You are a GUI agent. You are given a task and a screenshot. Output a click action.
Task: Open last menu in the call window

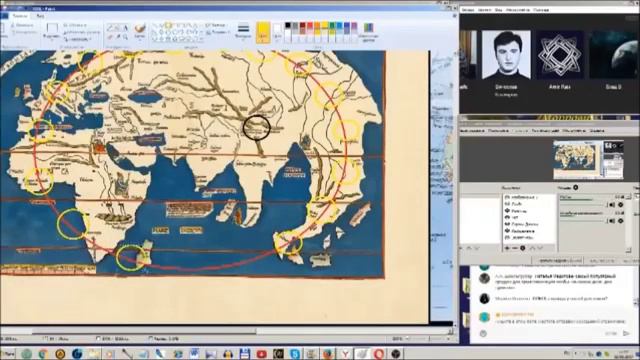pyautogui.click(x=541, y=9)
